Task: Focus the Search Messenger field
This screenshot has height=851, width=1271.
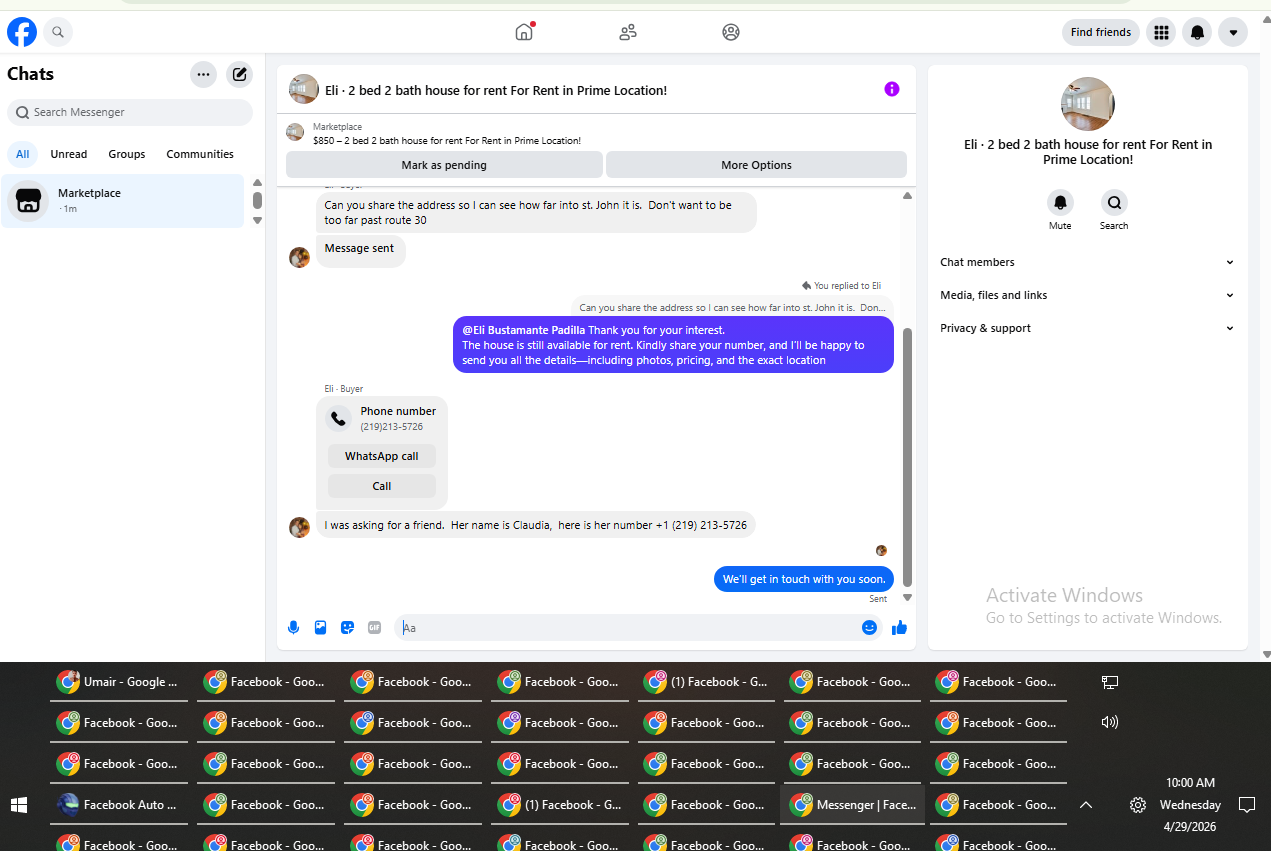Action: click(x=130, y=112)
